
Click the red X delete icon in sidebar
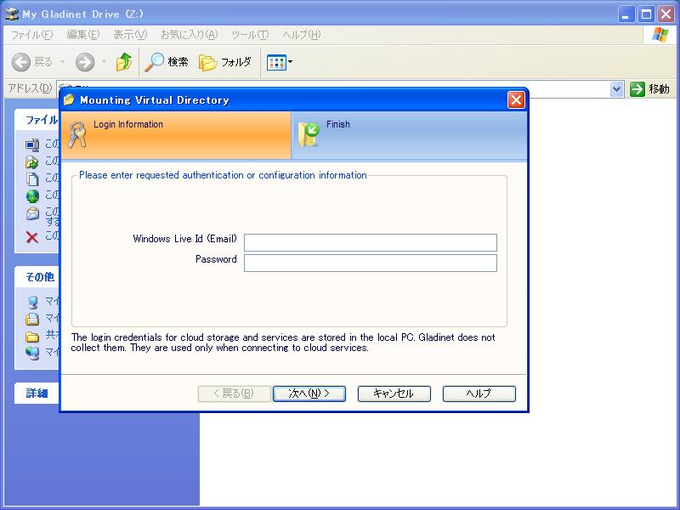tap(32, 237)
